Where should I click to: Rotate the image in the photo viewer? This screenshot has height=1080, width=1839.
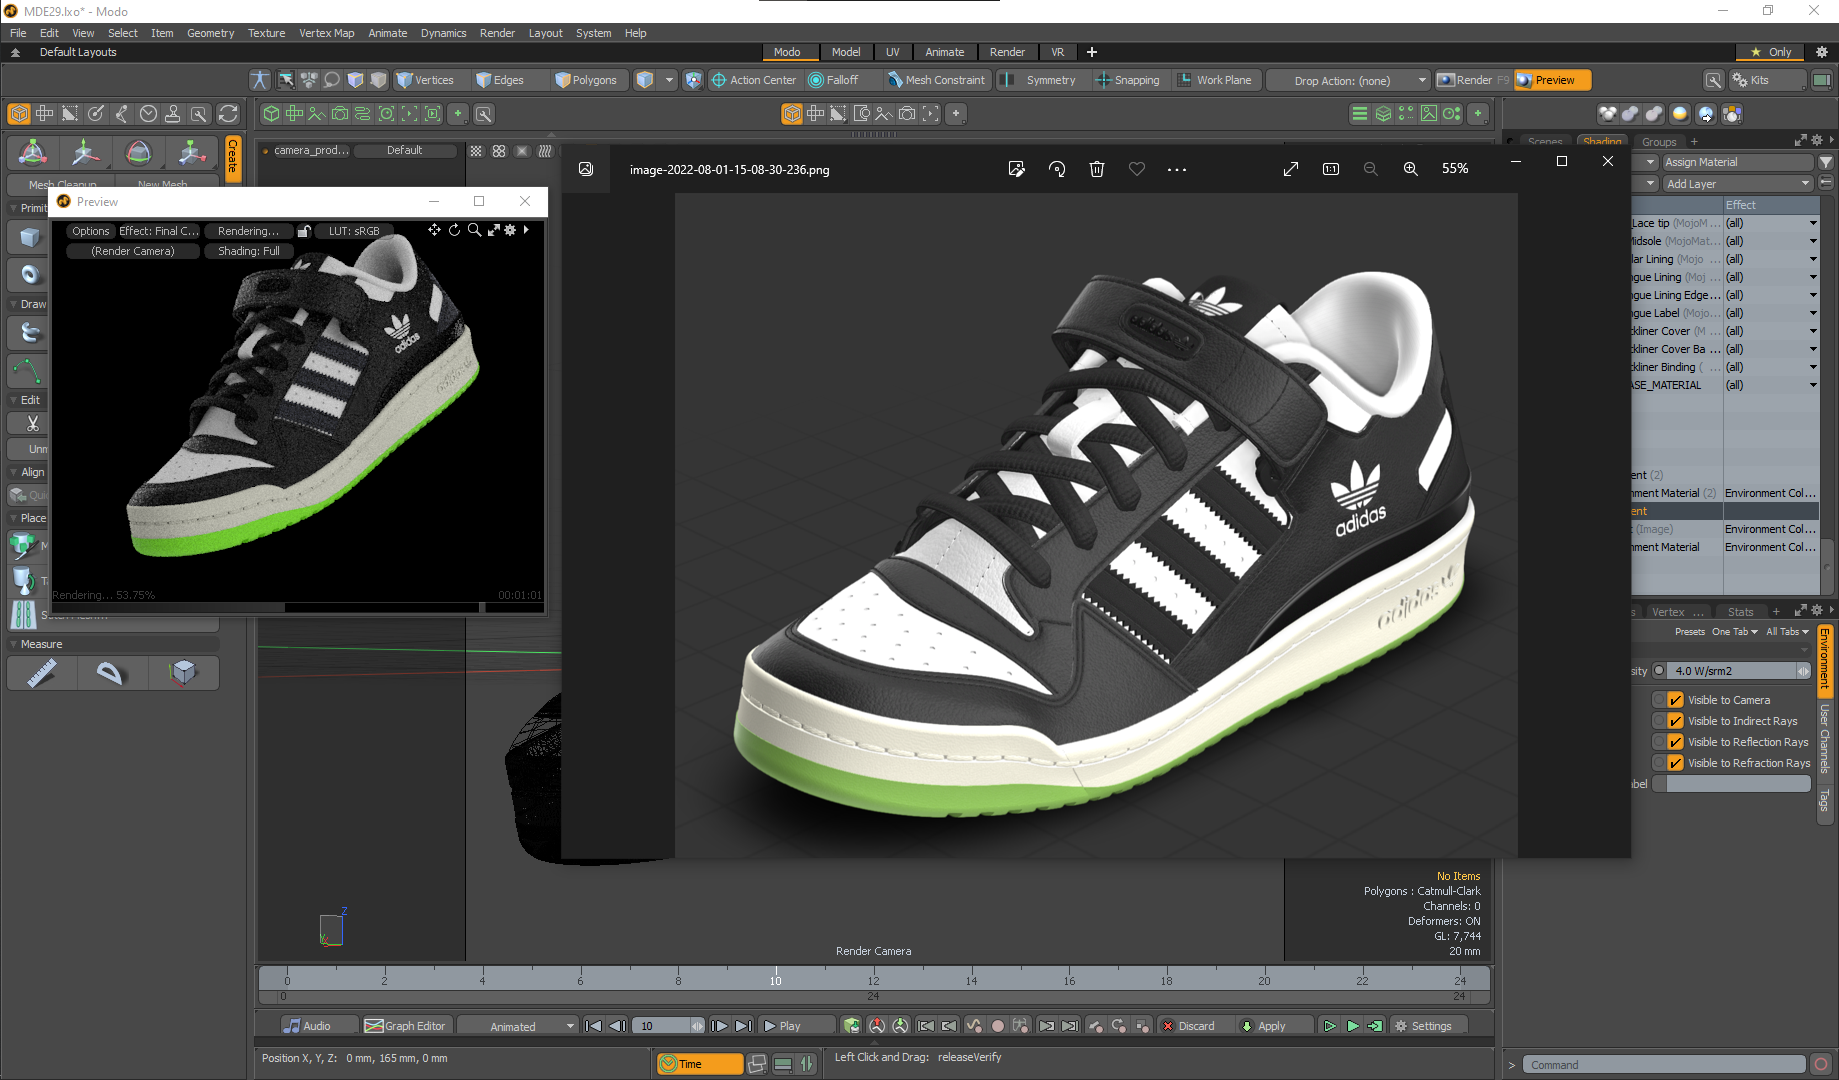1057,169
